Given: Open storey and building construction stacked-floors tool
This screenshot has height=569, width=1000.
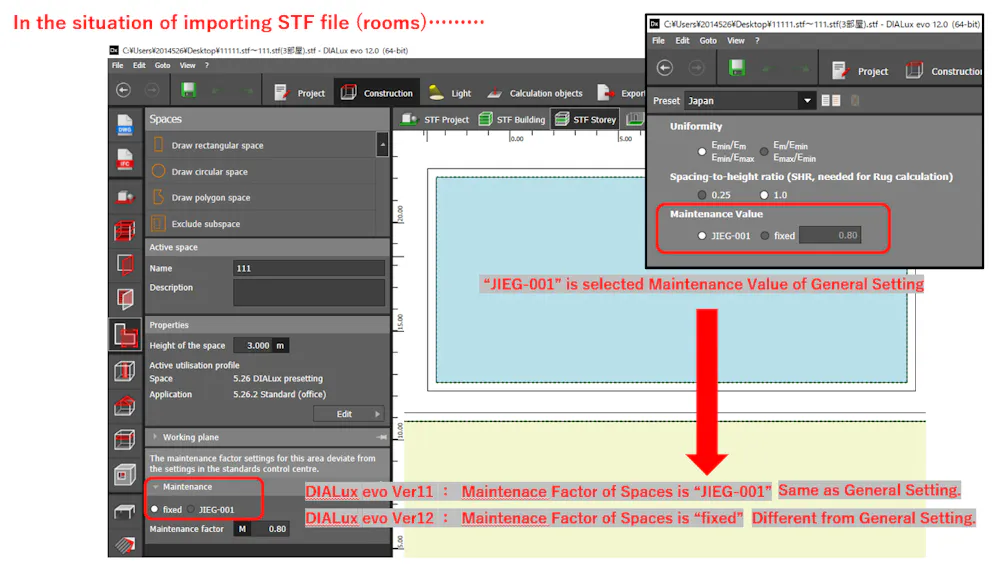Looking at the screenshot, I should coord(124,230).
